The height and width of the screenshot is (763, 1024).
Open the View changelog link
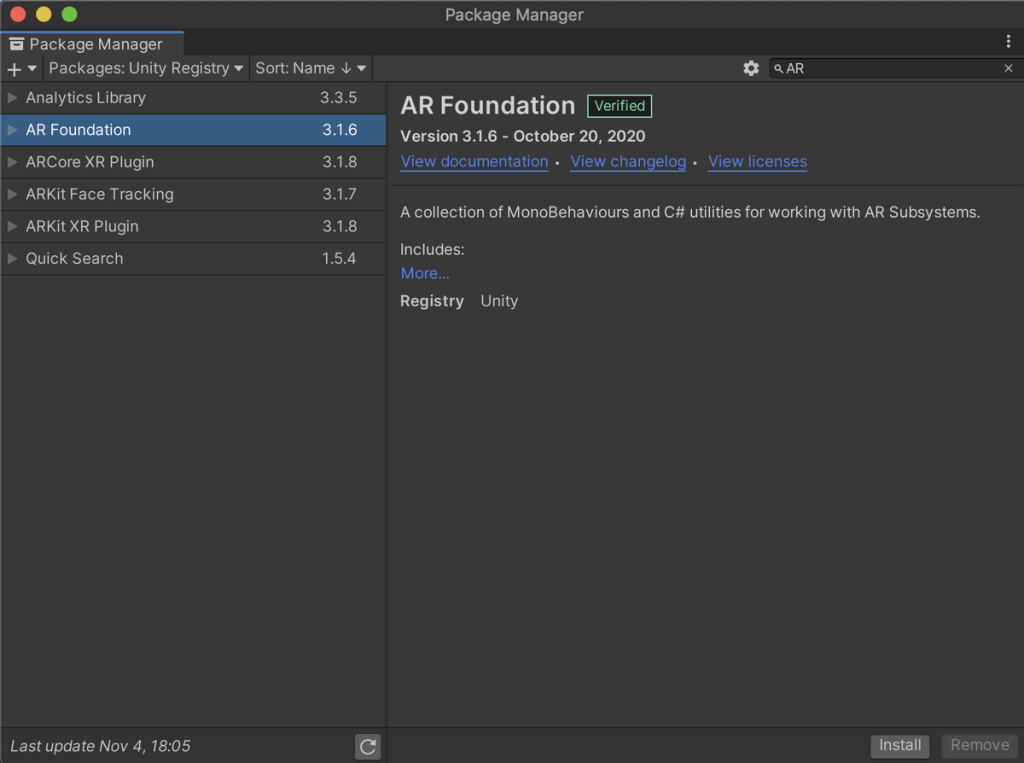628,162
